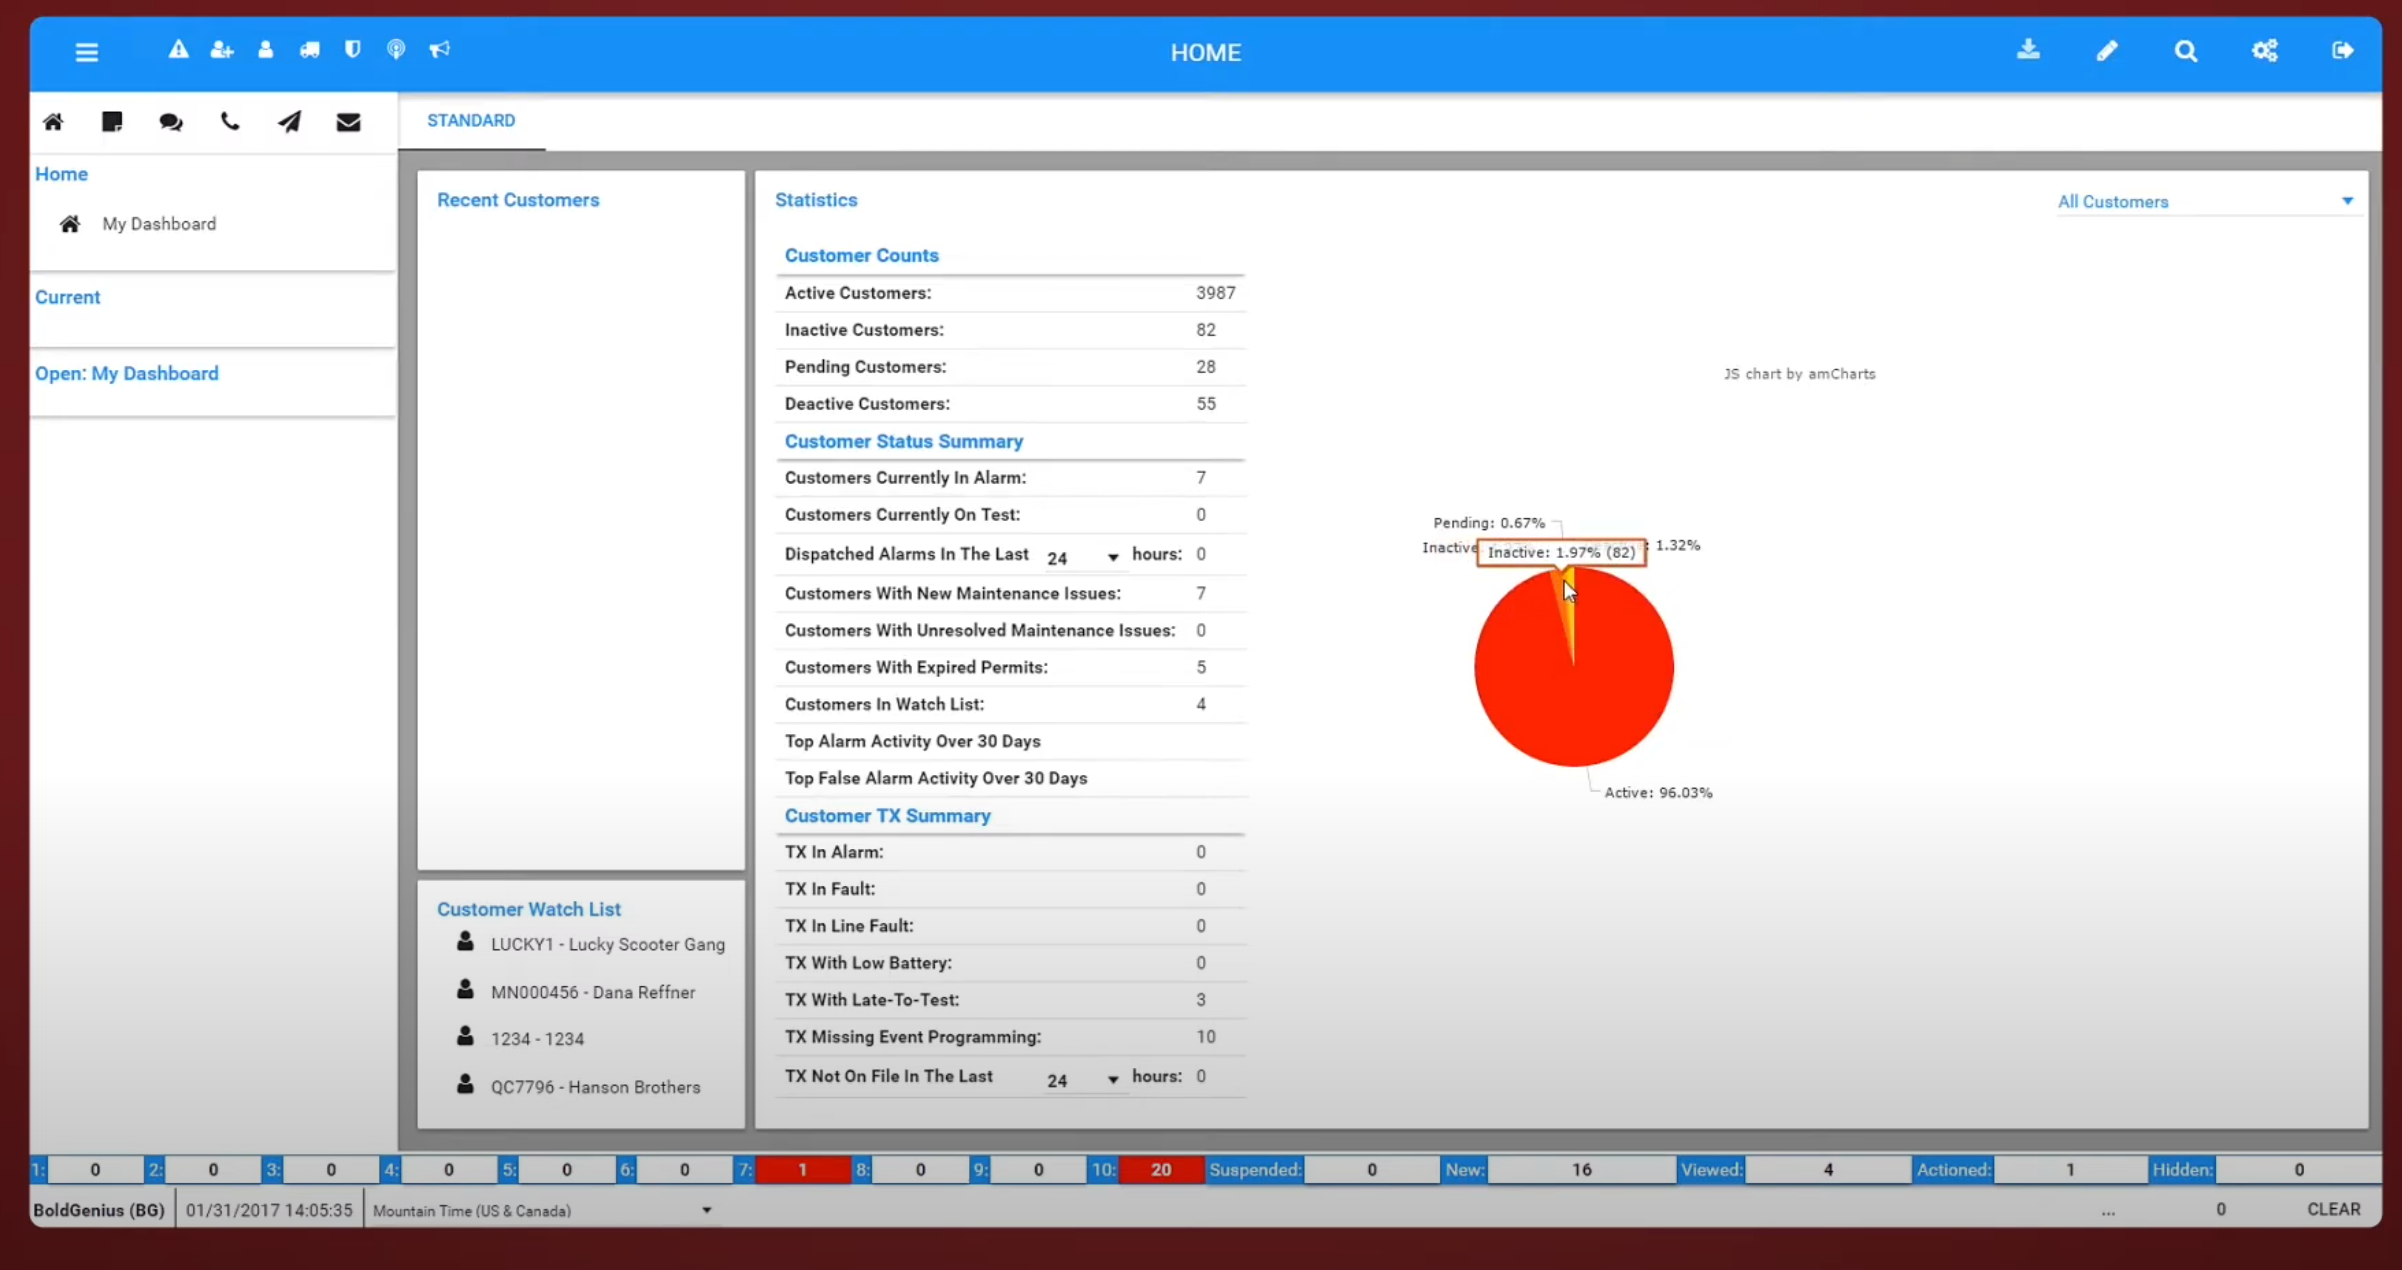Select the navigation/directions icon sidebar
The width and height of the screenshot is (2402, 1270).
289,121
